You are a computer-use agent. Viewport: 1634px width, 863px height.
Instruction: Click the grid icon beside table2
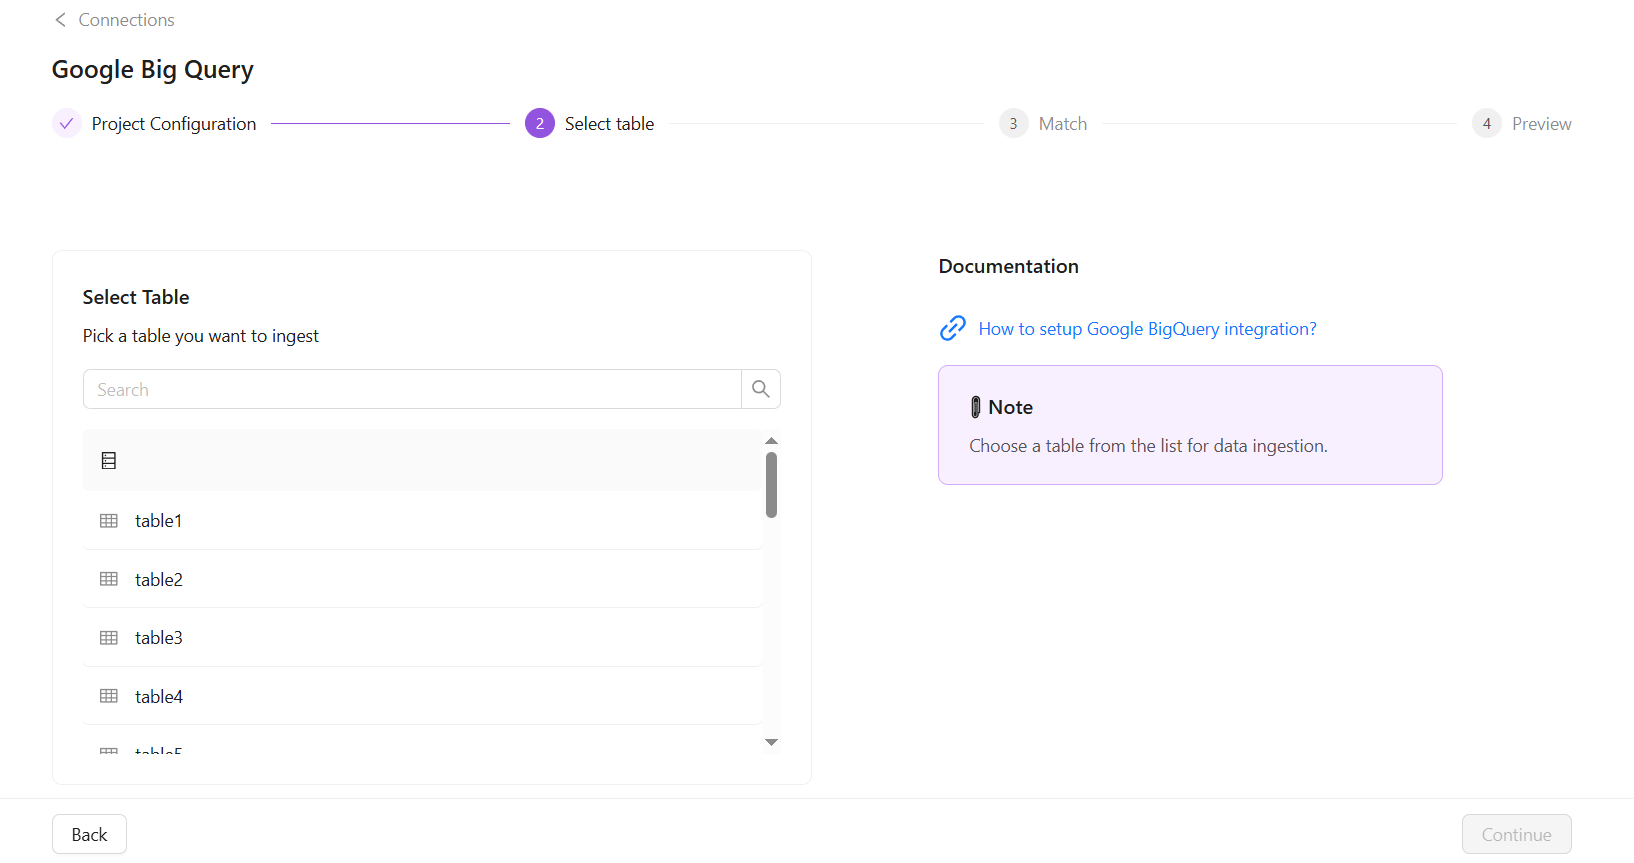coord(109,579)
